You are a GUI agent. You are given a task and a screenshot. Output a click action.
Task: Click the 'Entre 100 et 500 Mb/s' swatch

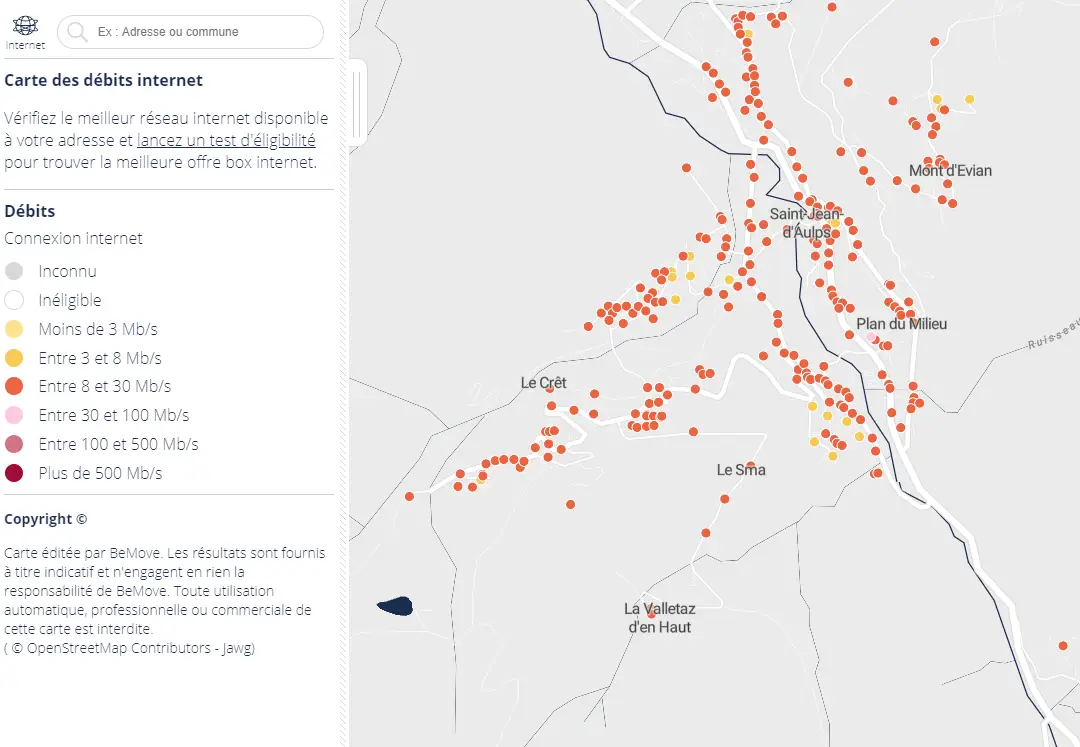[x=14, y=444]
